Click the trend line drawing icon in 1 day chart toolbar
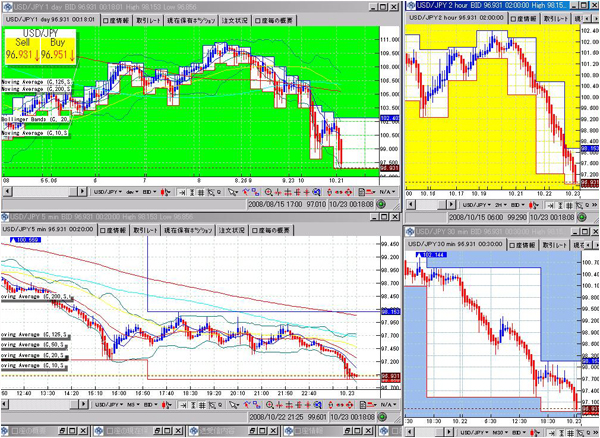 click(246, 192)
